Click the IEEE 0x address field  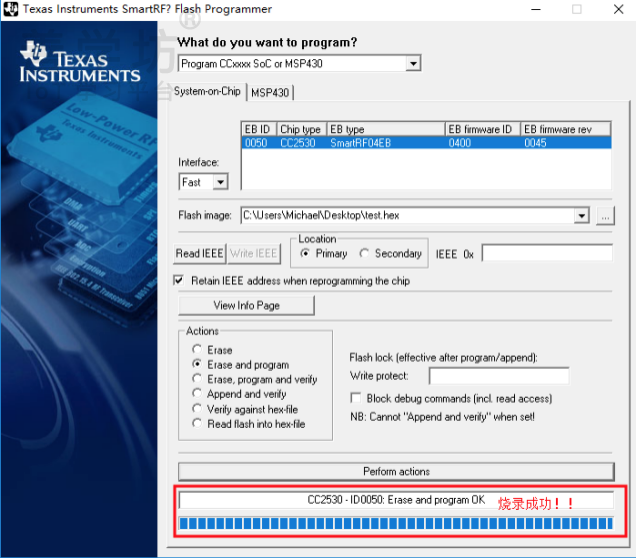(x=547, y=253)
